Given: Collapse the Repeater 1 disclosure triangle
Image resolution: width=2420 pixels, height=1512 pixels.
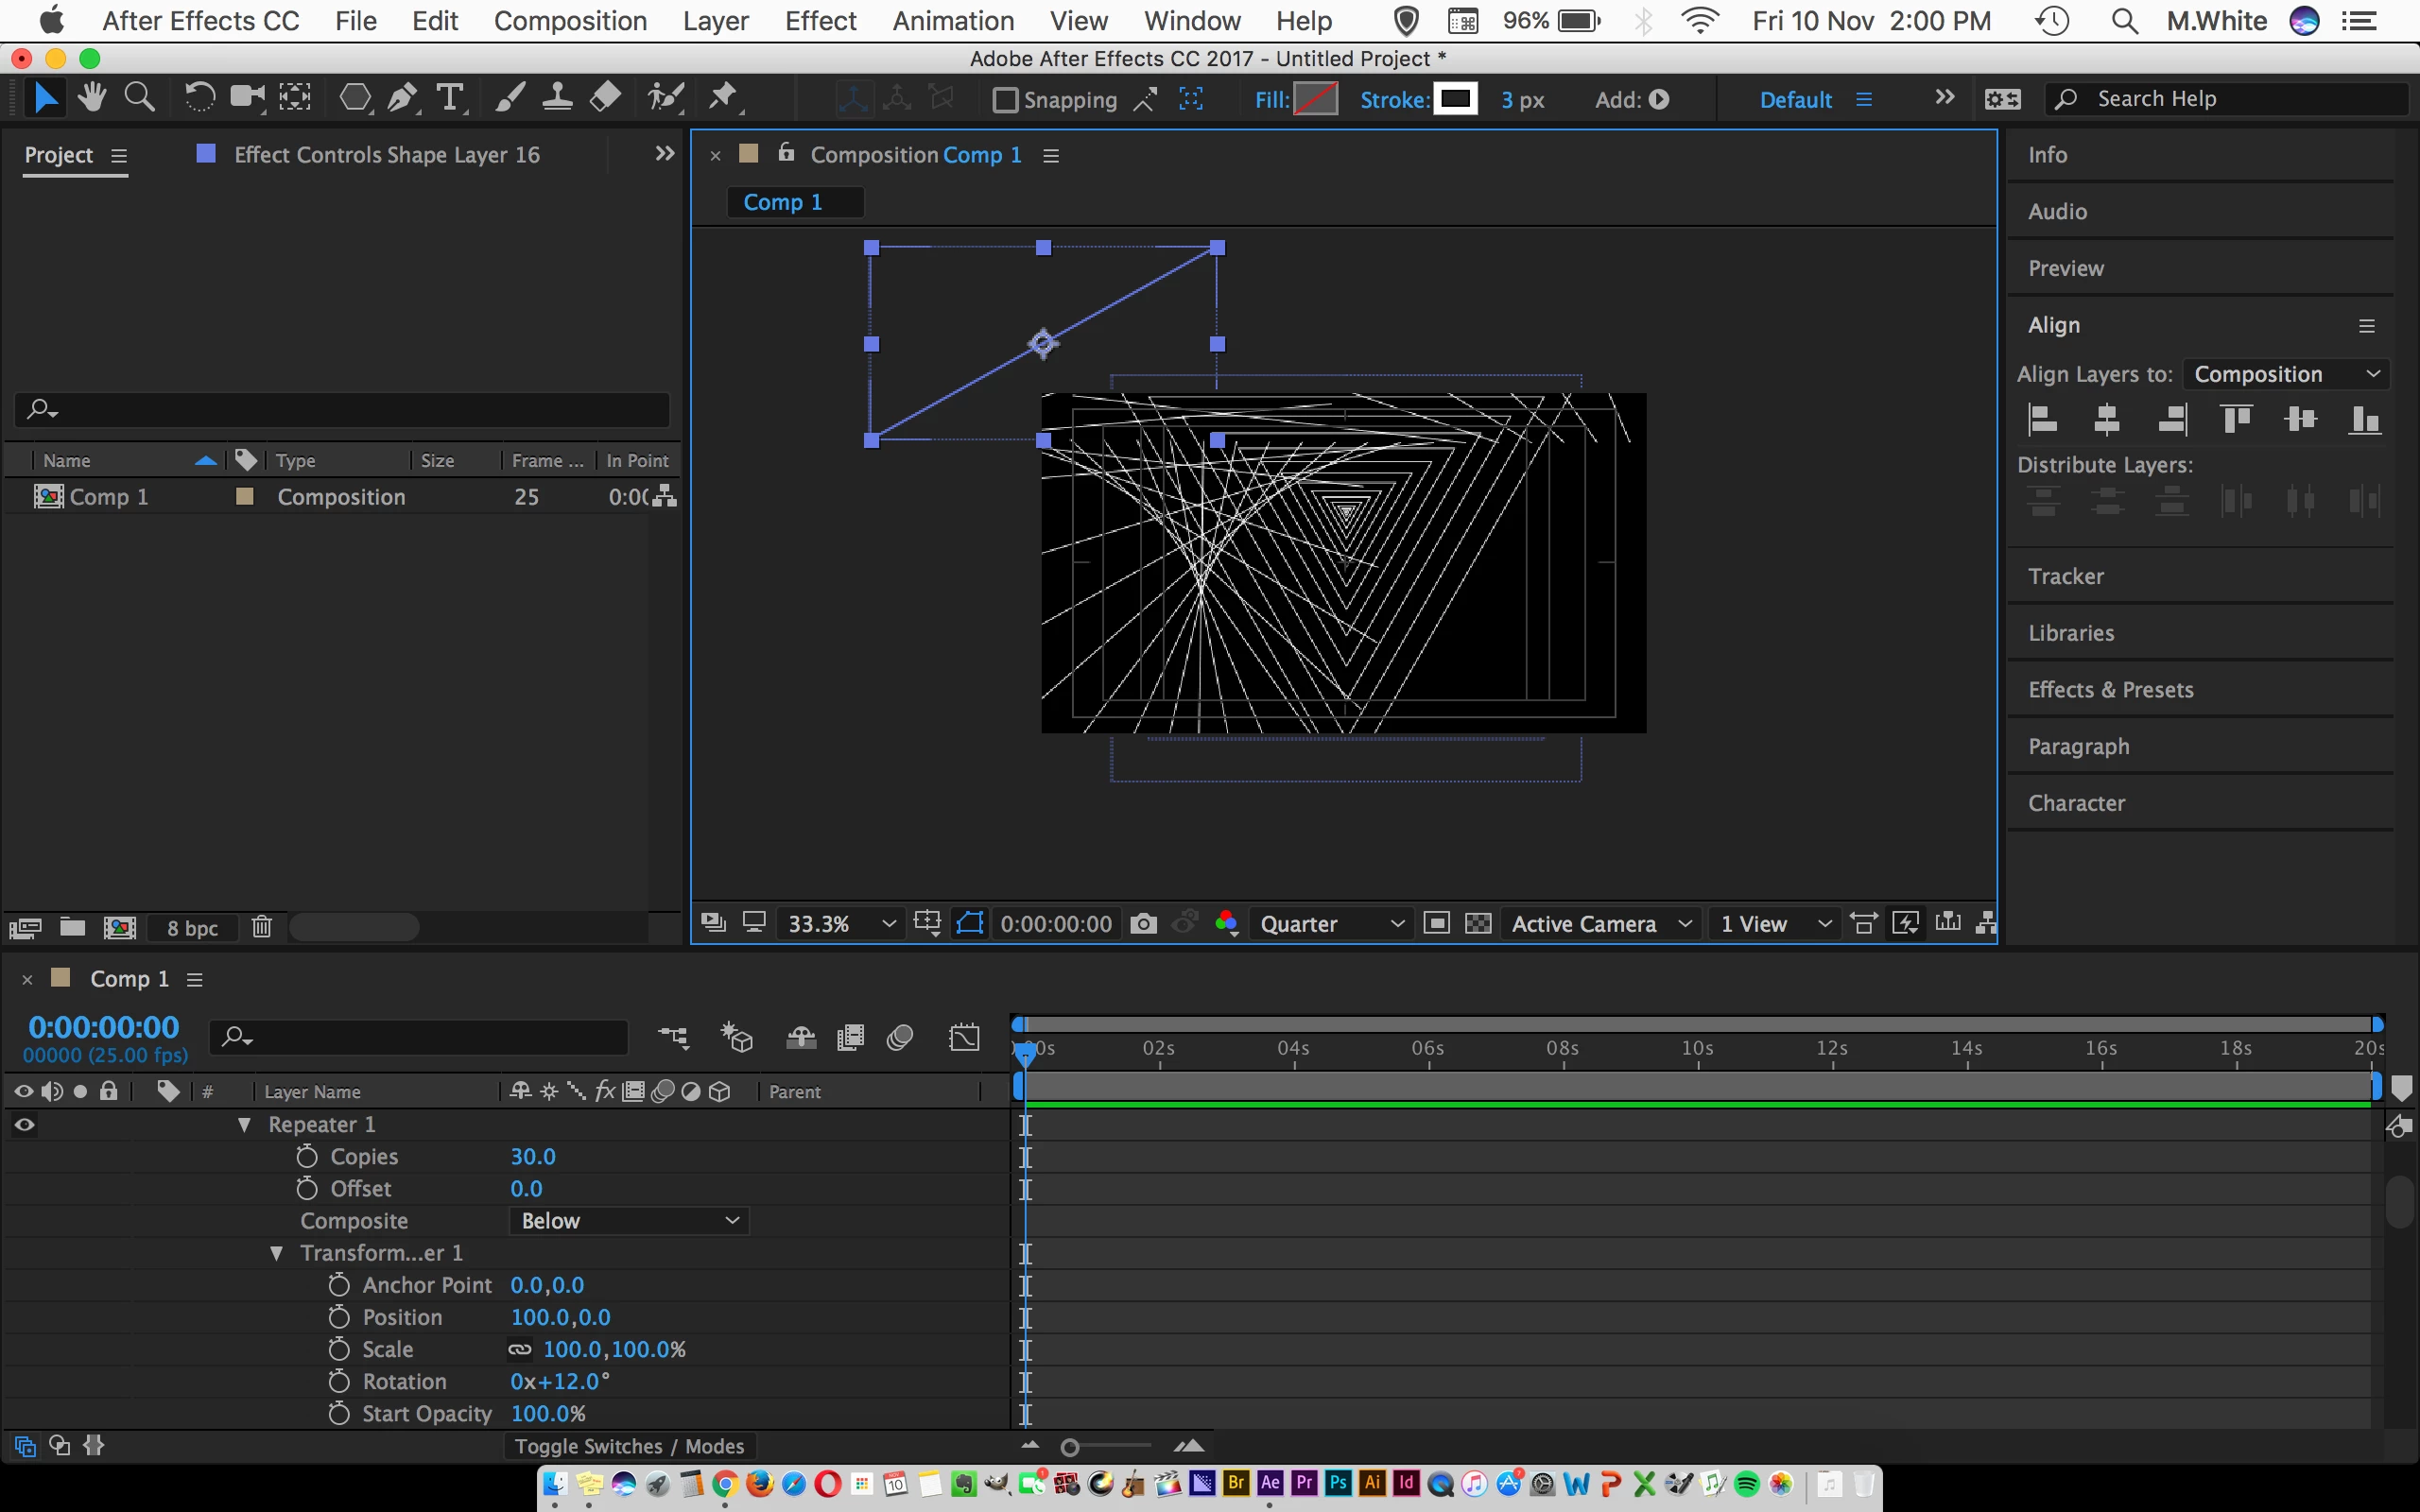Looking at the screenshot, I should click(244, 1124).
